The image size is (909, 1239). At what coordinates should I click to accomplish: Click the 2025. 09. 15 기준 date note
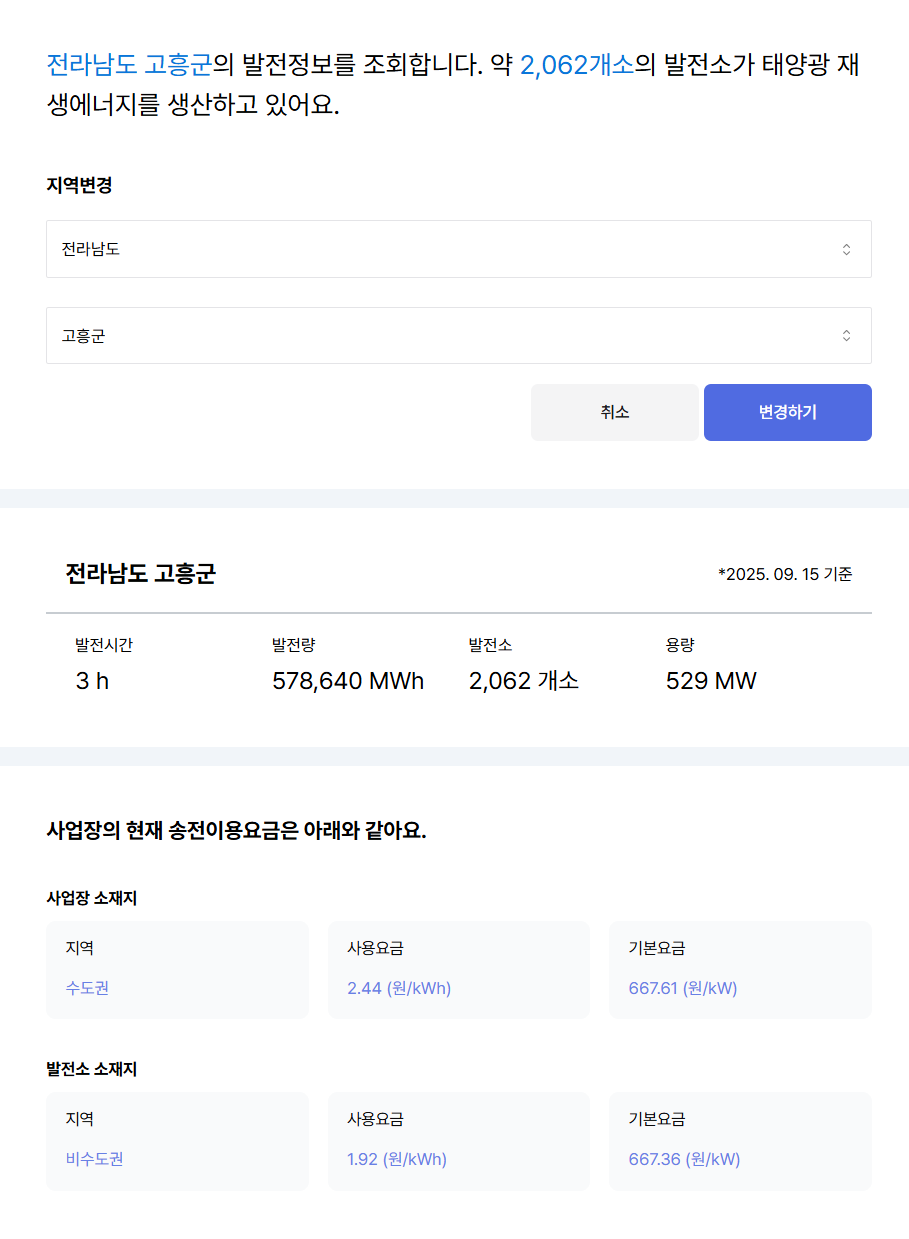(x=785, y=574)
